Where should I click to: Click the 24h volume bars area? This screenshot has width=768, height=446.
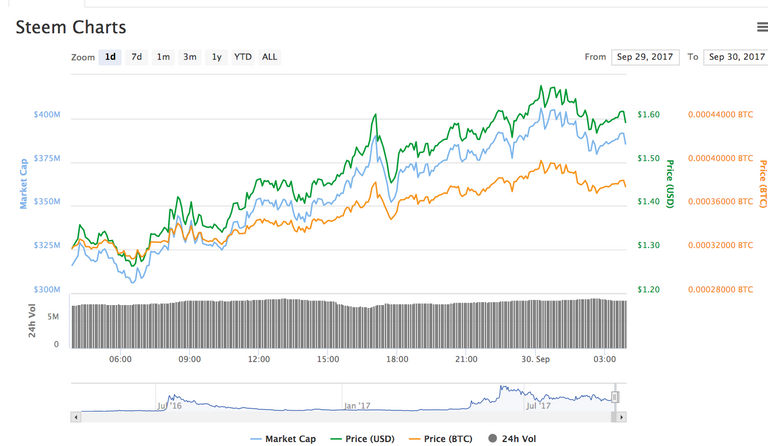[349, 324]
